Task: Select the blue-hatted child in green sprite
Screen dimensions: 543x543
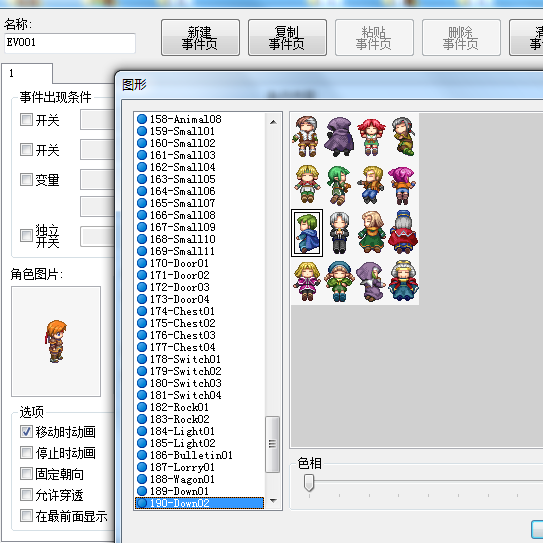Action: tap(339, 281)
